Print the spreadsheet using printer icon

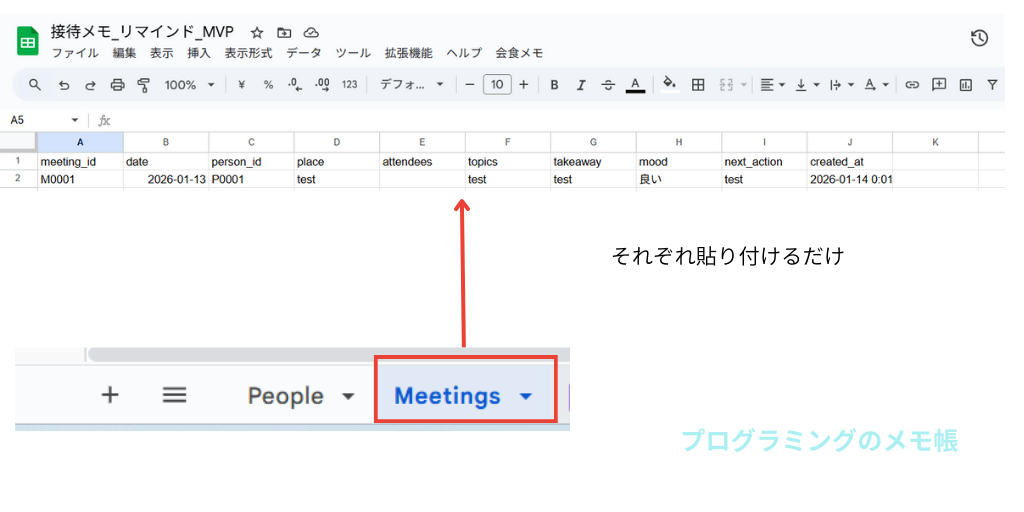(117, 85)
